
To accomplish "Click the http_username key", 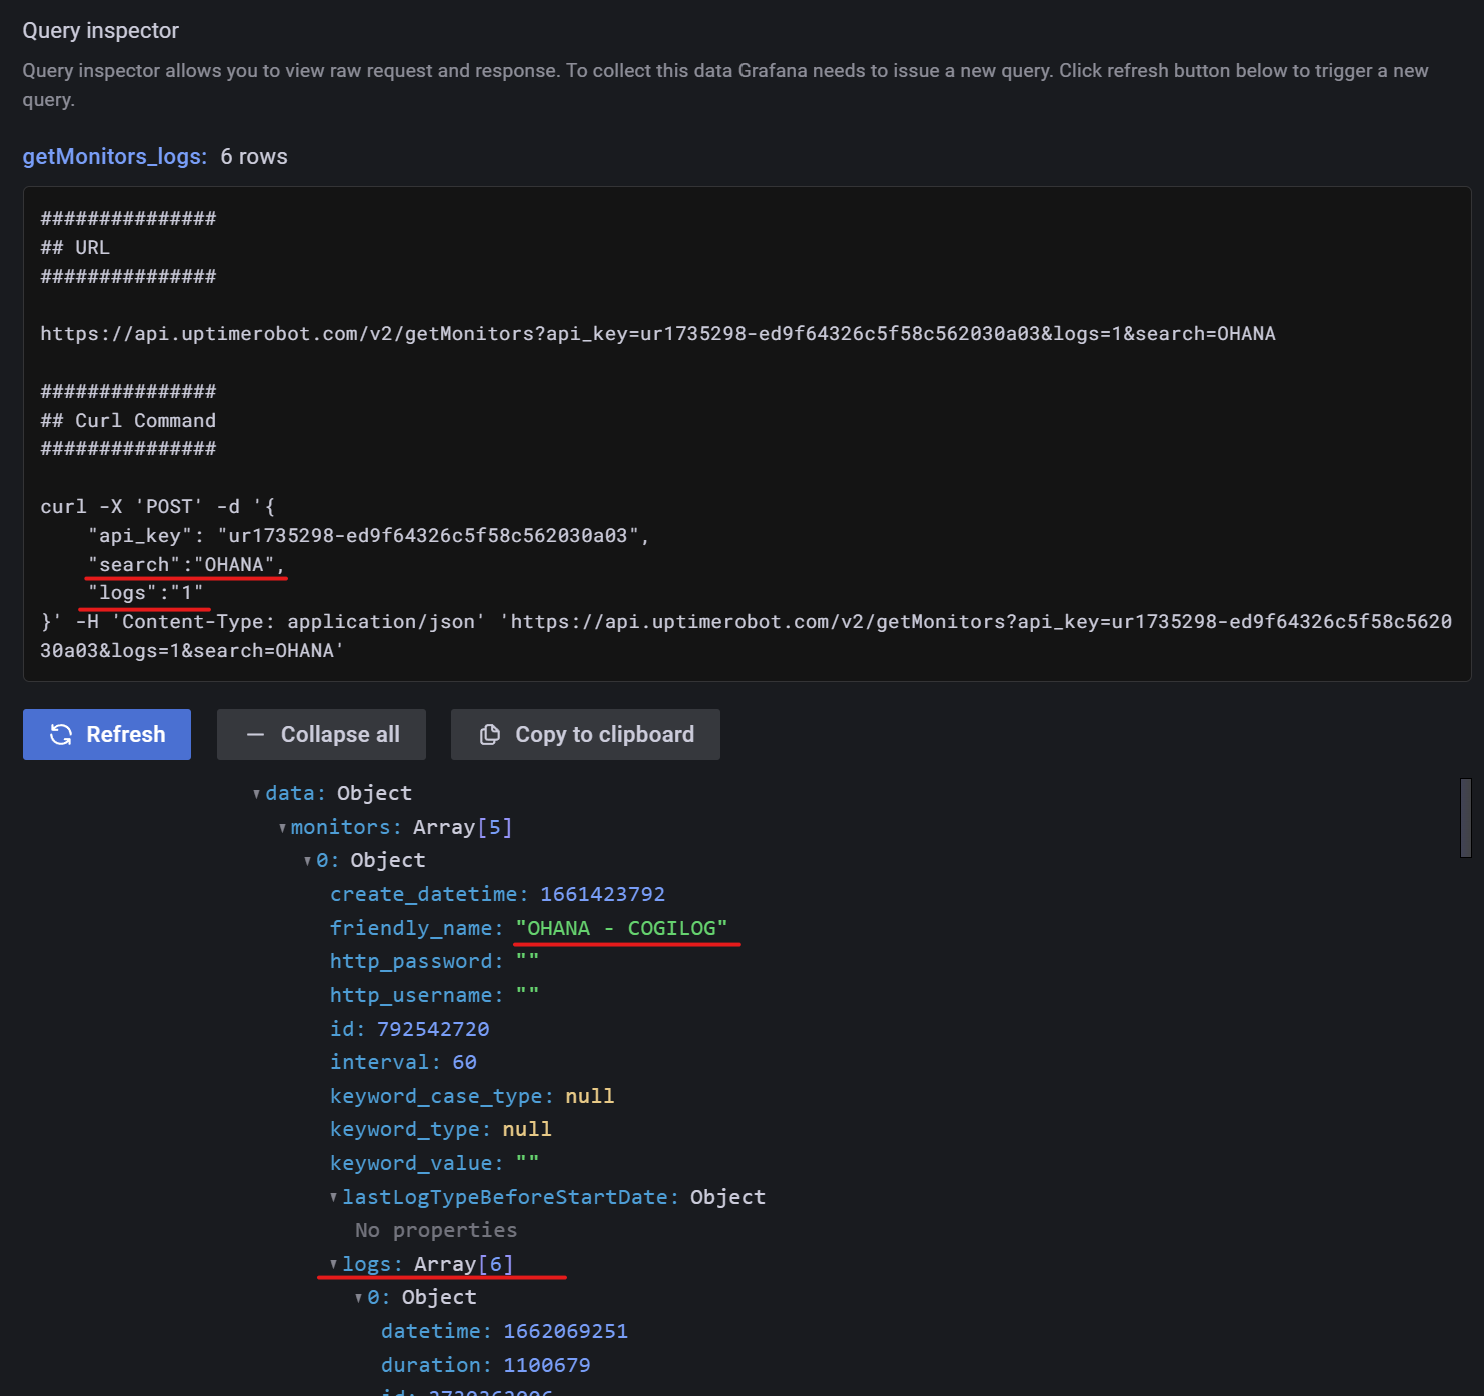I will (x=417, y=995).
